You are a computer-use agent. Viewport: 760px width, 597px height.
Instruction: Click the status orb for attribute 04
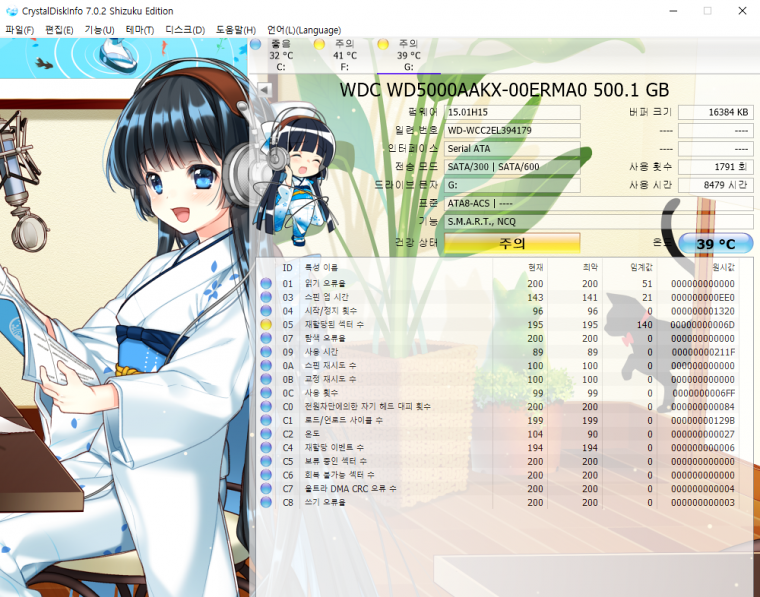click(266, 311)
